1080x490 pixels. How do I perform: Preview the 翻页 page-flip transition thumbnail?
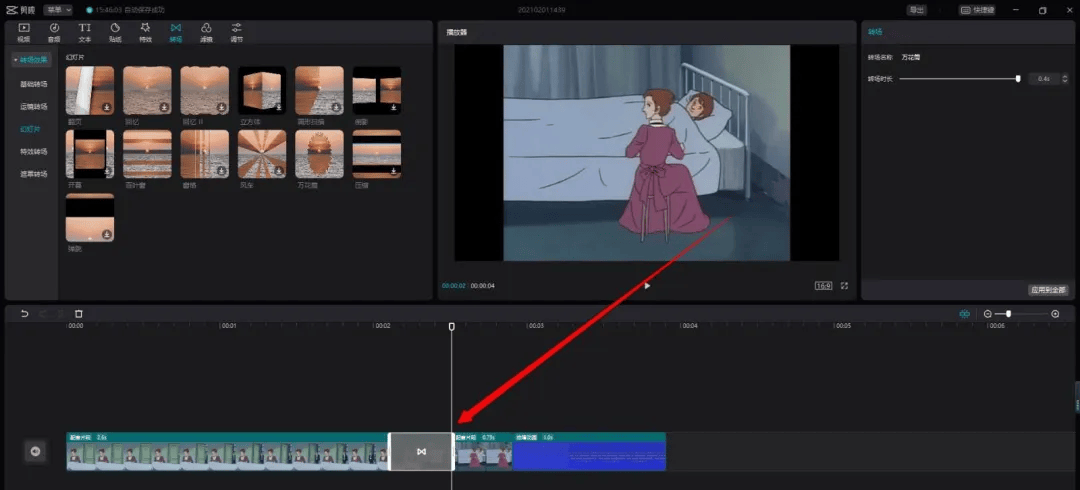tap(90, 90)
